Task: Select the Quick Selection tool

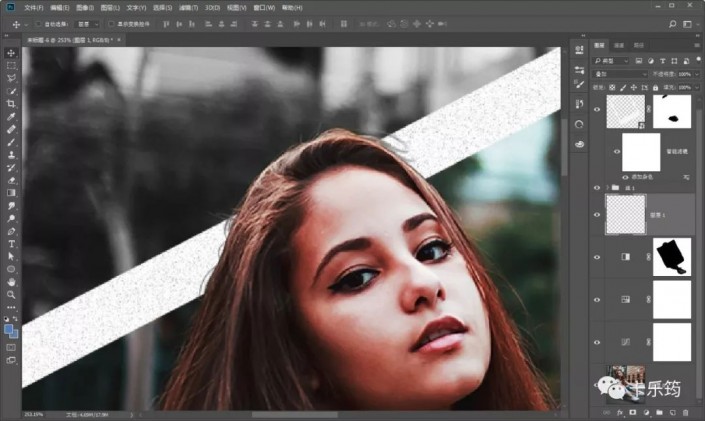Action: [11, 91]
